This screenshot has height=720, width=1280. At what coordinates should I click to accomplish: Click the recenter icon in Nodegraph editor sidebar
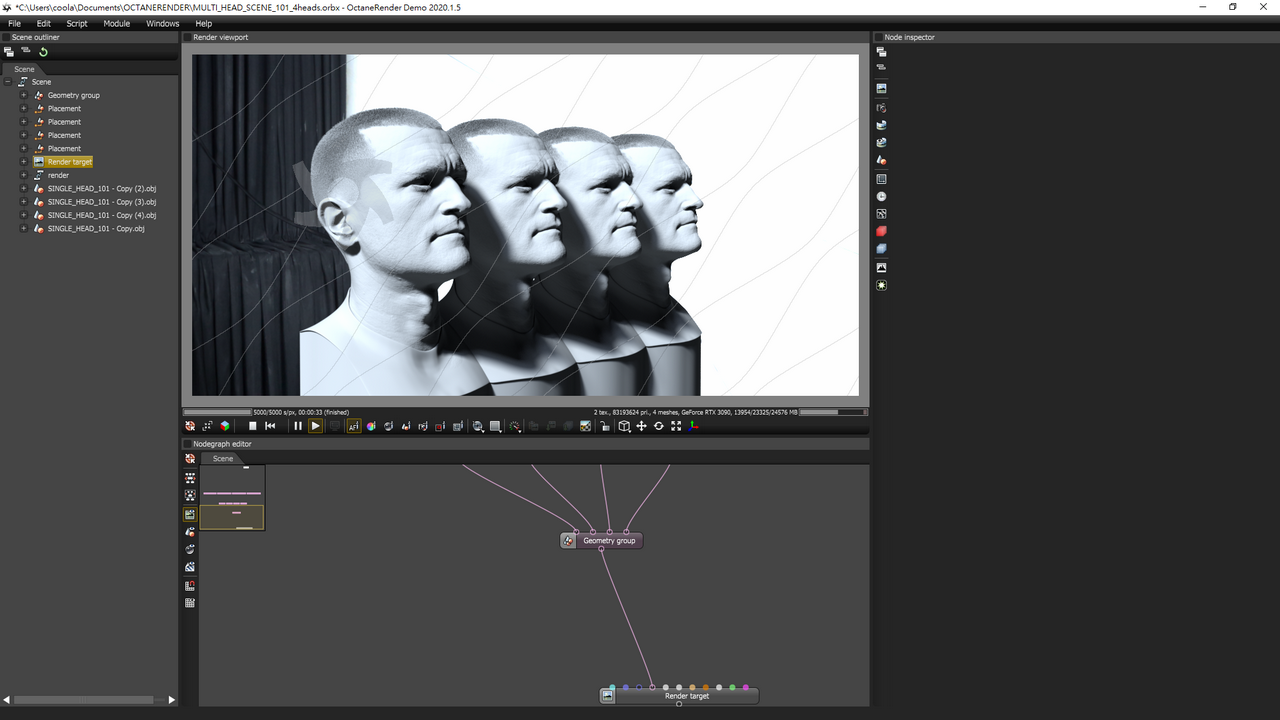coord(190,459)
